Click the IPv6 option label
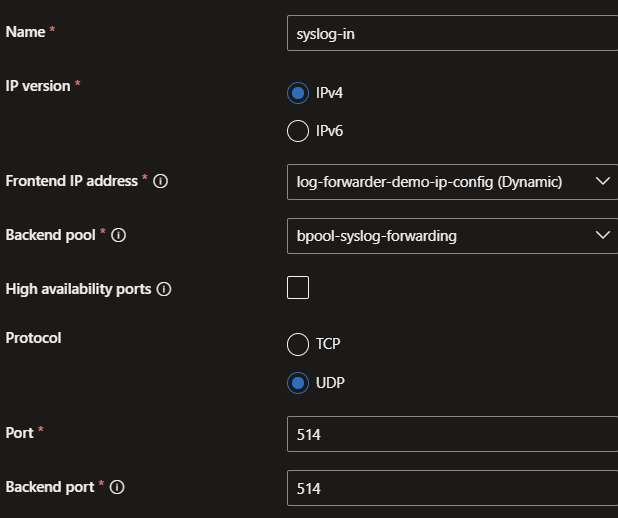Screen dimensions: 618x518 coord(330,131)
